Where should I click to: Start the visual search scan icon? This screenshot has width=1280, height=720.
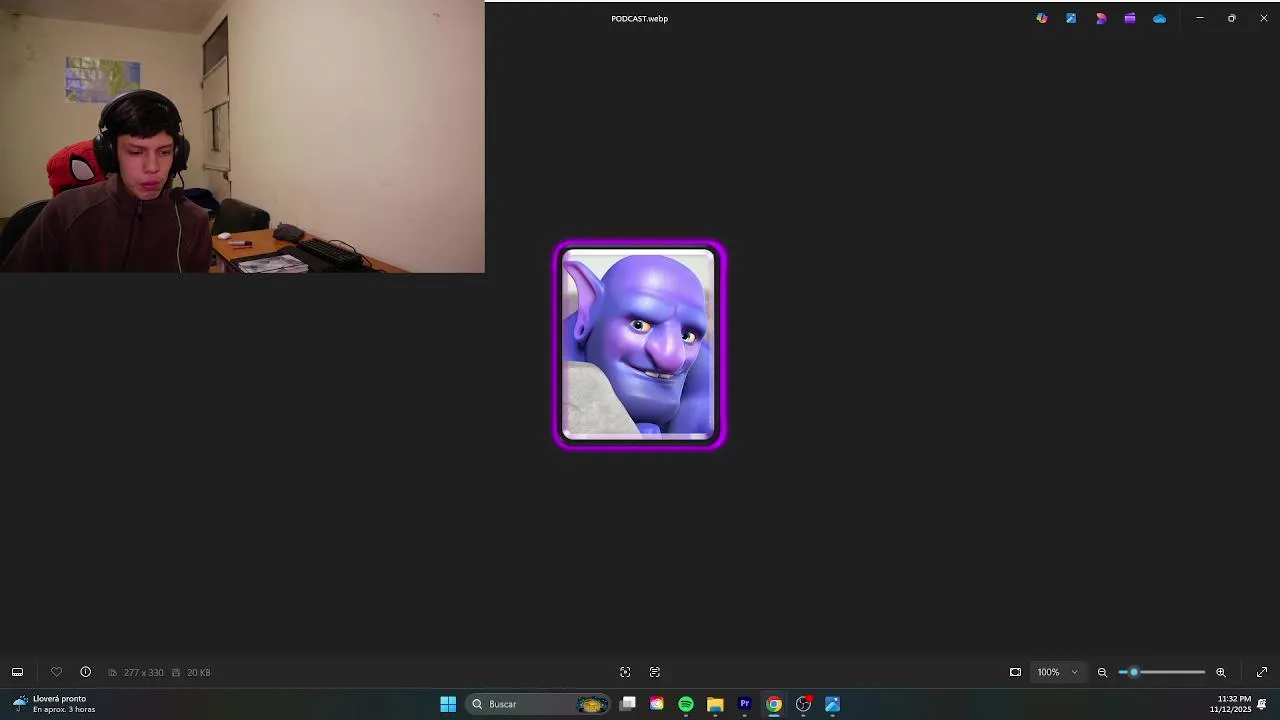click(x=625, y=672)
